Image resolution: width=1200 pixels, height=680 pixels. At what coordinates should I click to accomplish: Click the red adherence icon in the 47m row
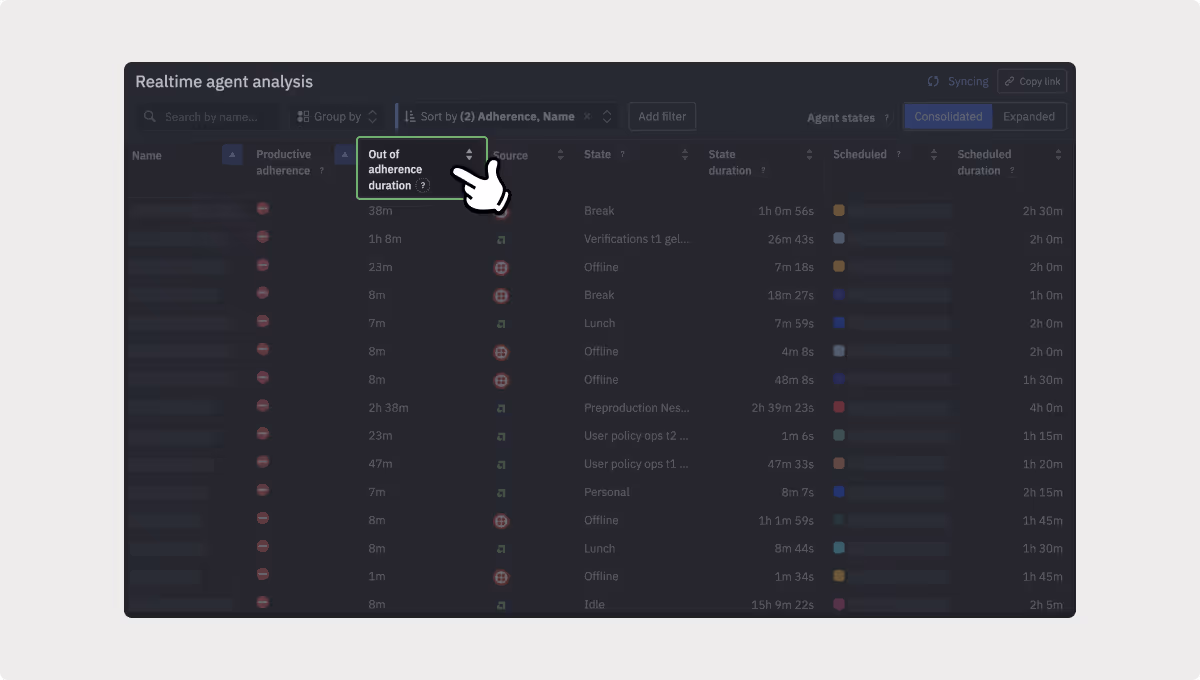tap(262, 462)
